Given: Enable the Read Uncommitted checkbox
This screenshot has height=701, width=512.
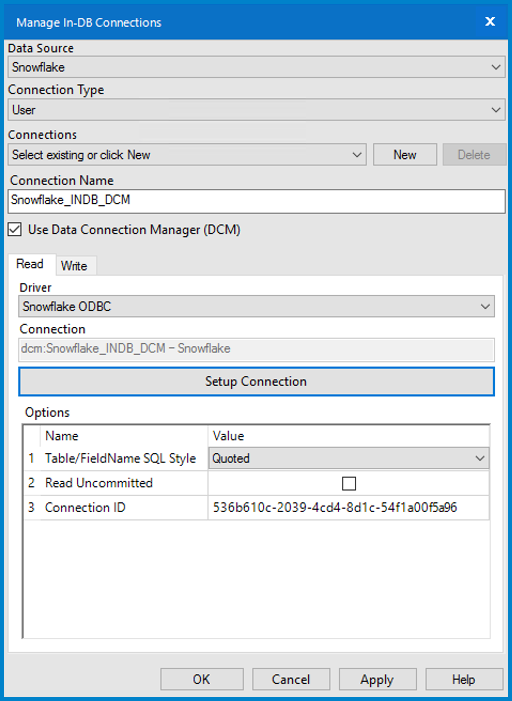Looking at the screenshot, I should coord(349,483).
